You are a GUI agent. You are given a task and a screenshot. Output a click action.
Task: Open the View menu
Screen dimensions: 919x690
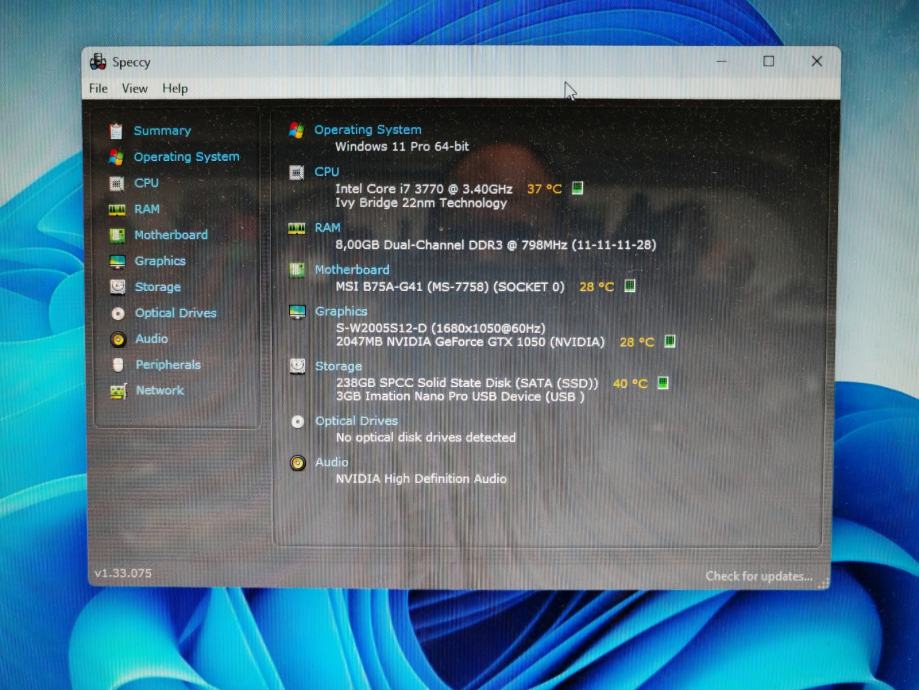pyautogui.click(x=134, y=89)
